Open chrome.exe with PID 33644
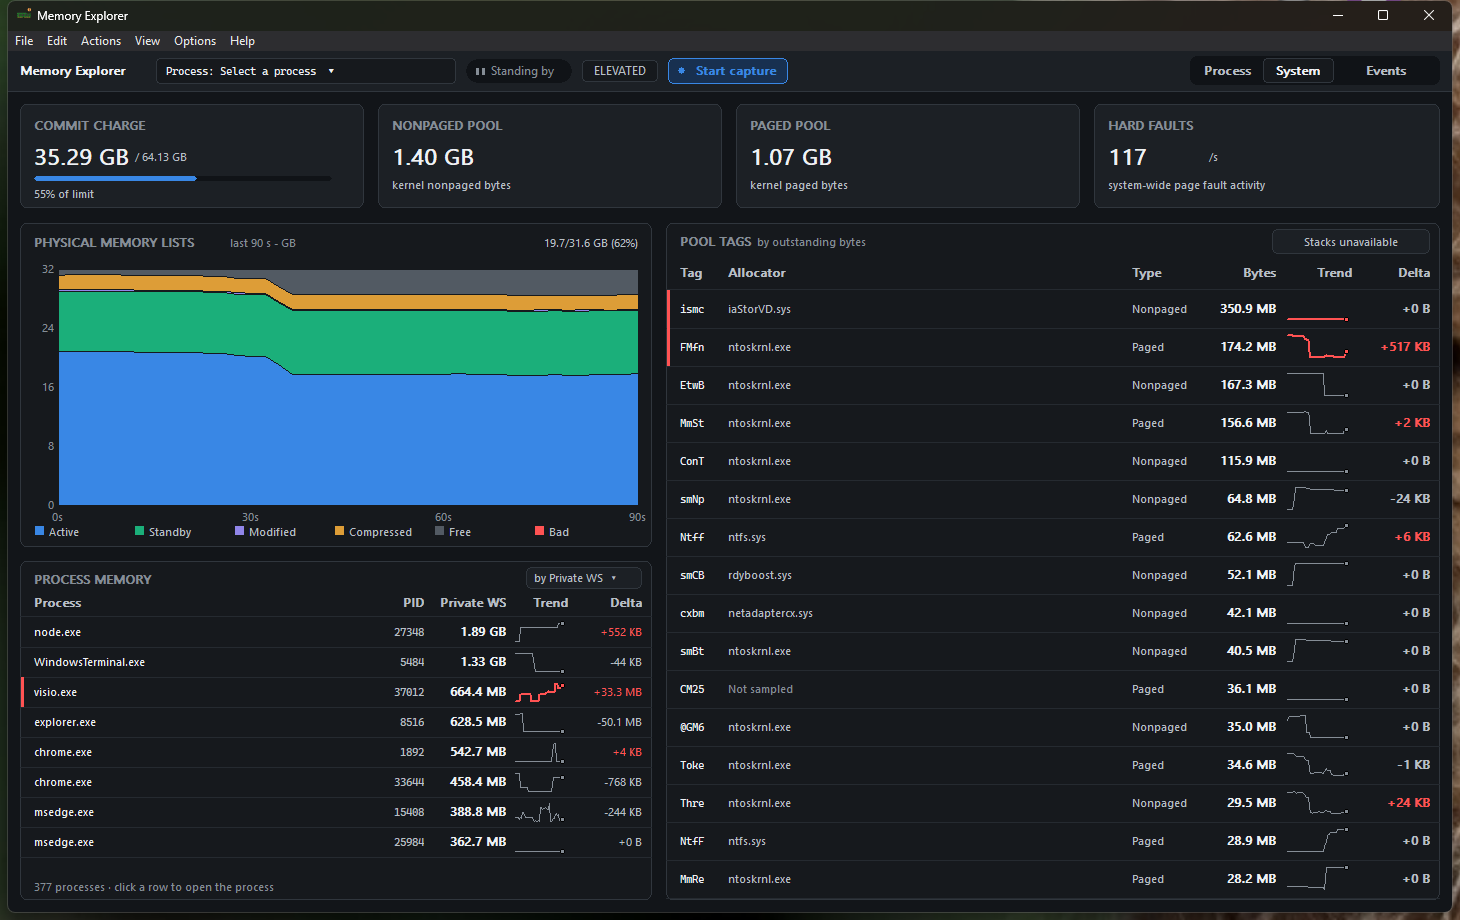The image size is (1460, 920). click(x=336, y=782)
